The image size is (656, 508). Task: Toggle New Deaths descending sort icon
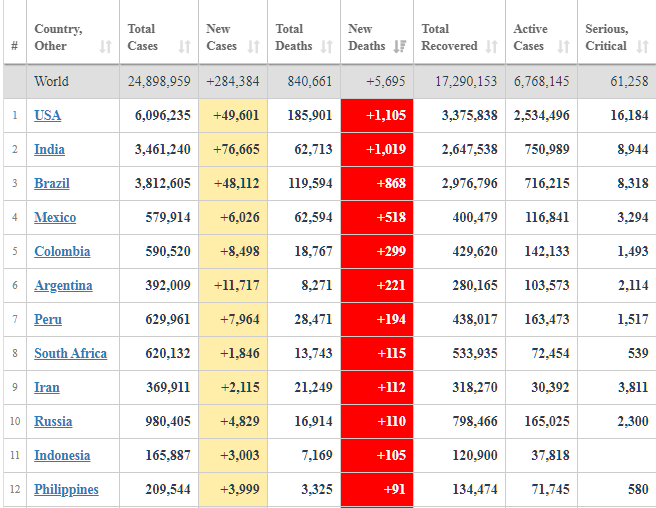click(400, 46)
